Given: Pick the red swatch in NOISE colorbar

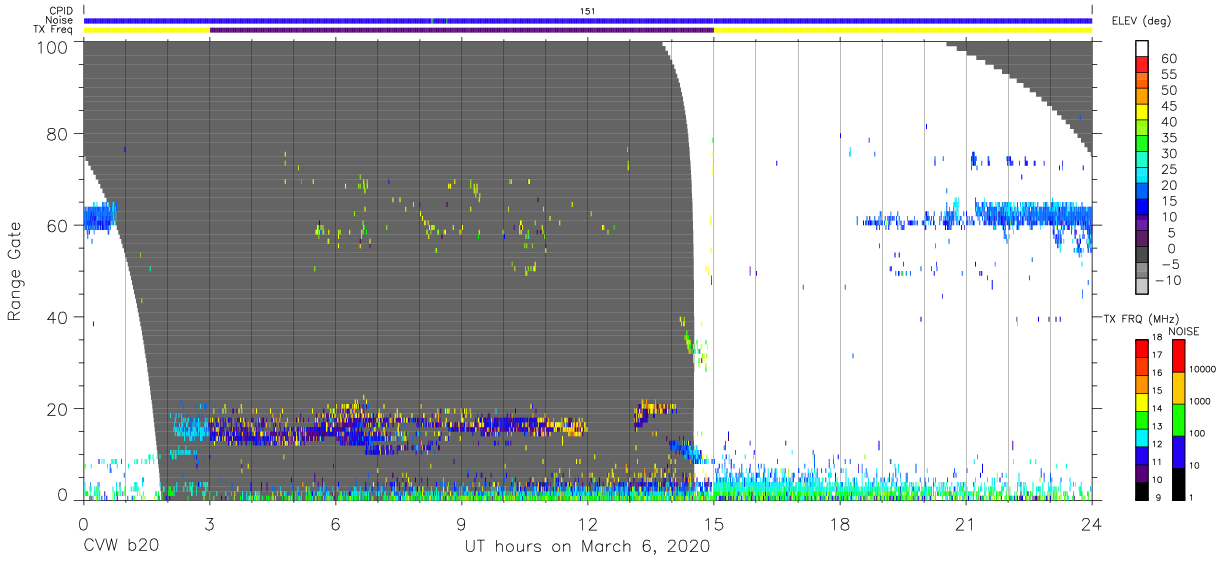Looking at the screenshot, I should [x=1178, y=356].
